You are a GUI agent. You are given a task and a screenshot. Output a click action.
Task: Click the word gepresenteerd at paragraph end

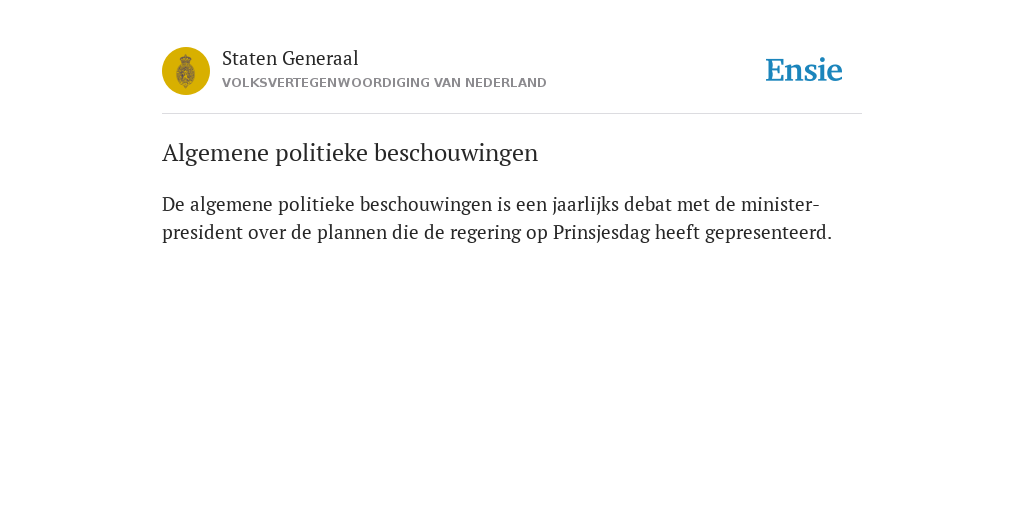[769, 233]
